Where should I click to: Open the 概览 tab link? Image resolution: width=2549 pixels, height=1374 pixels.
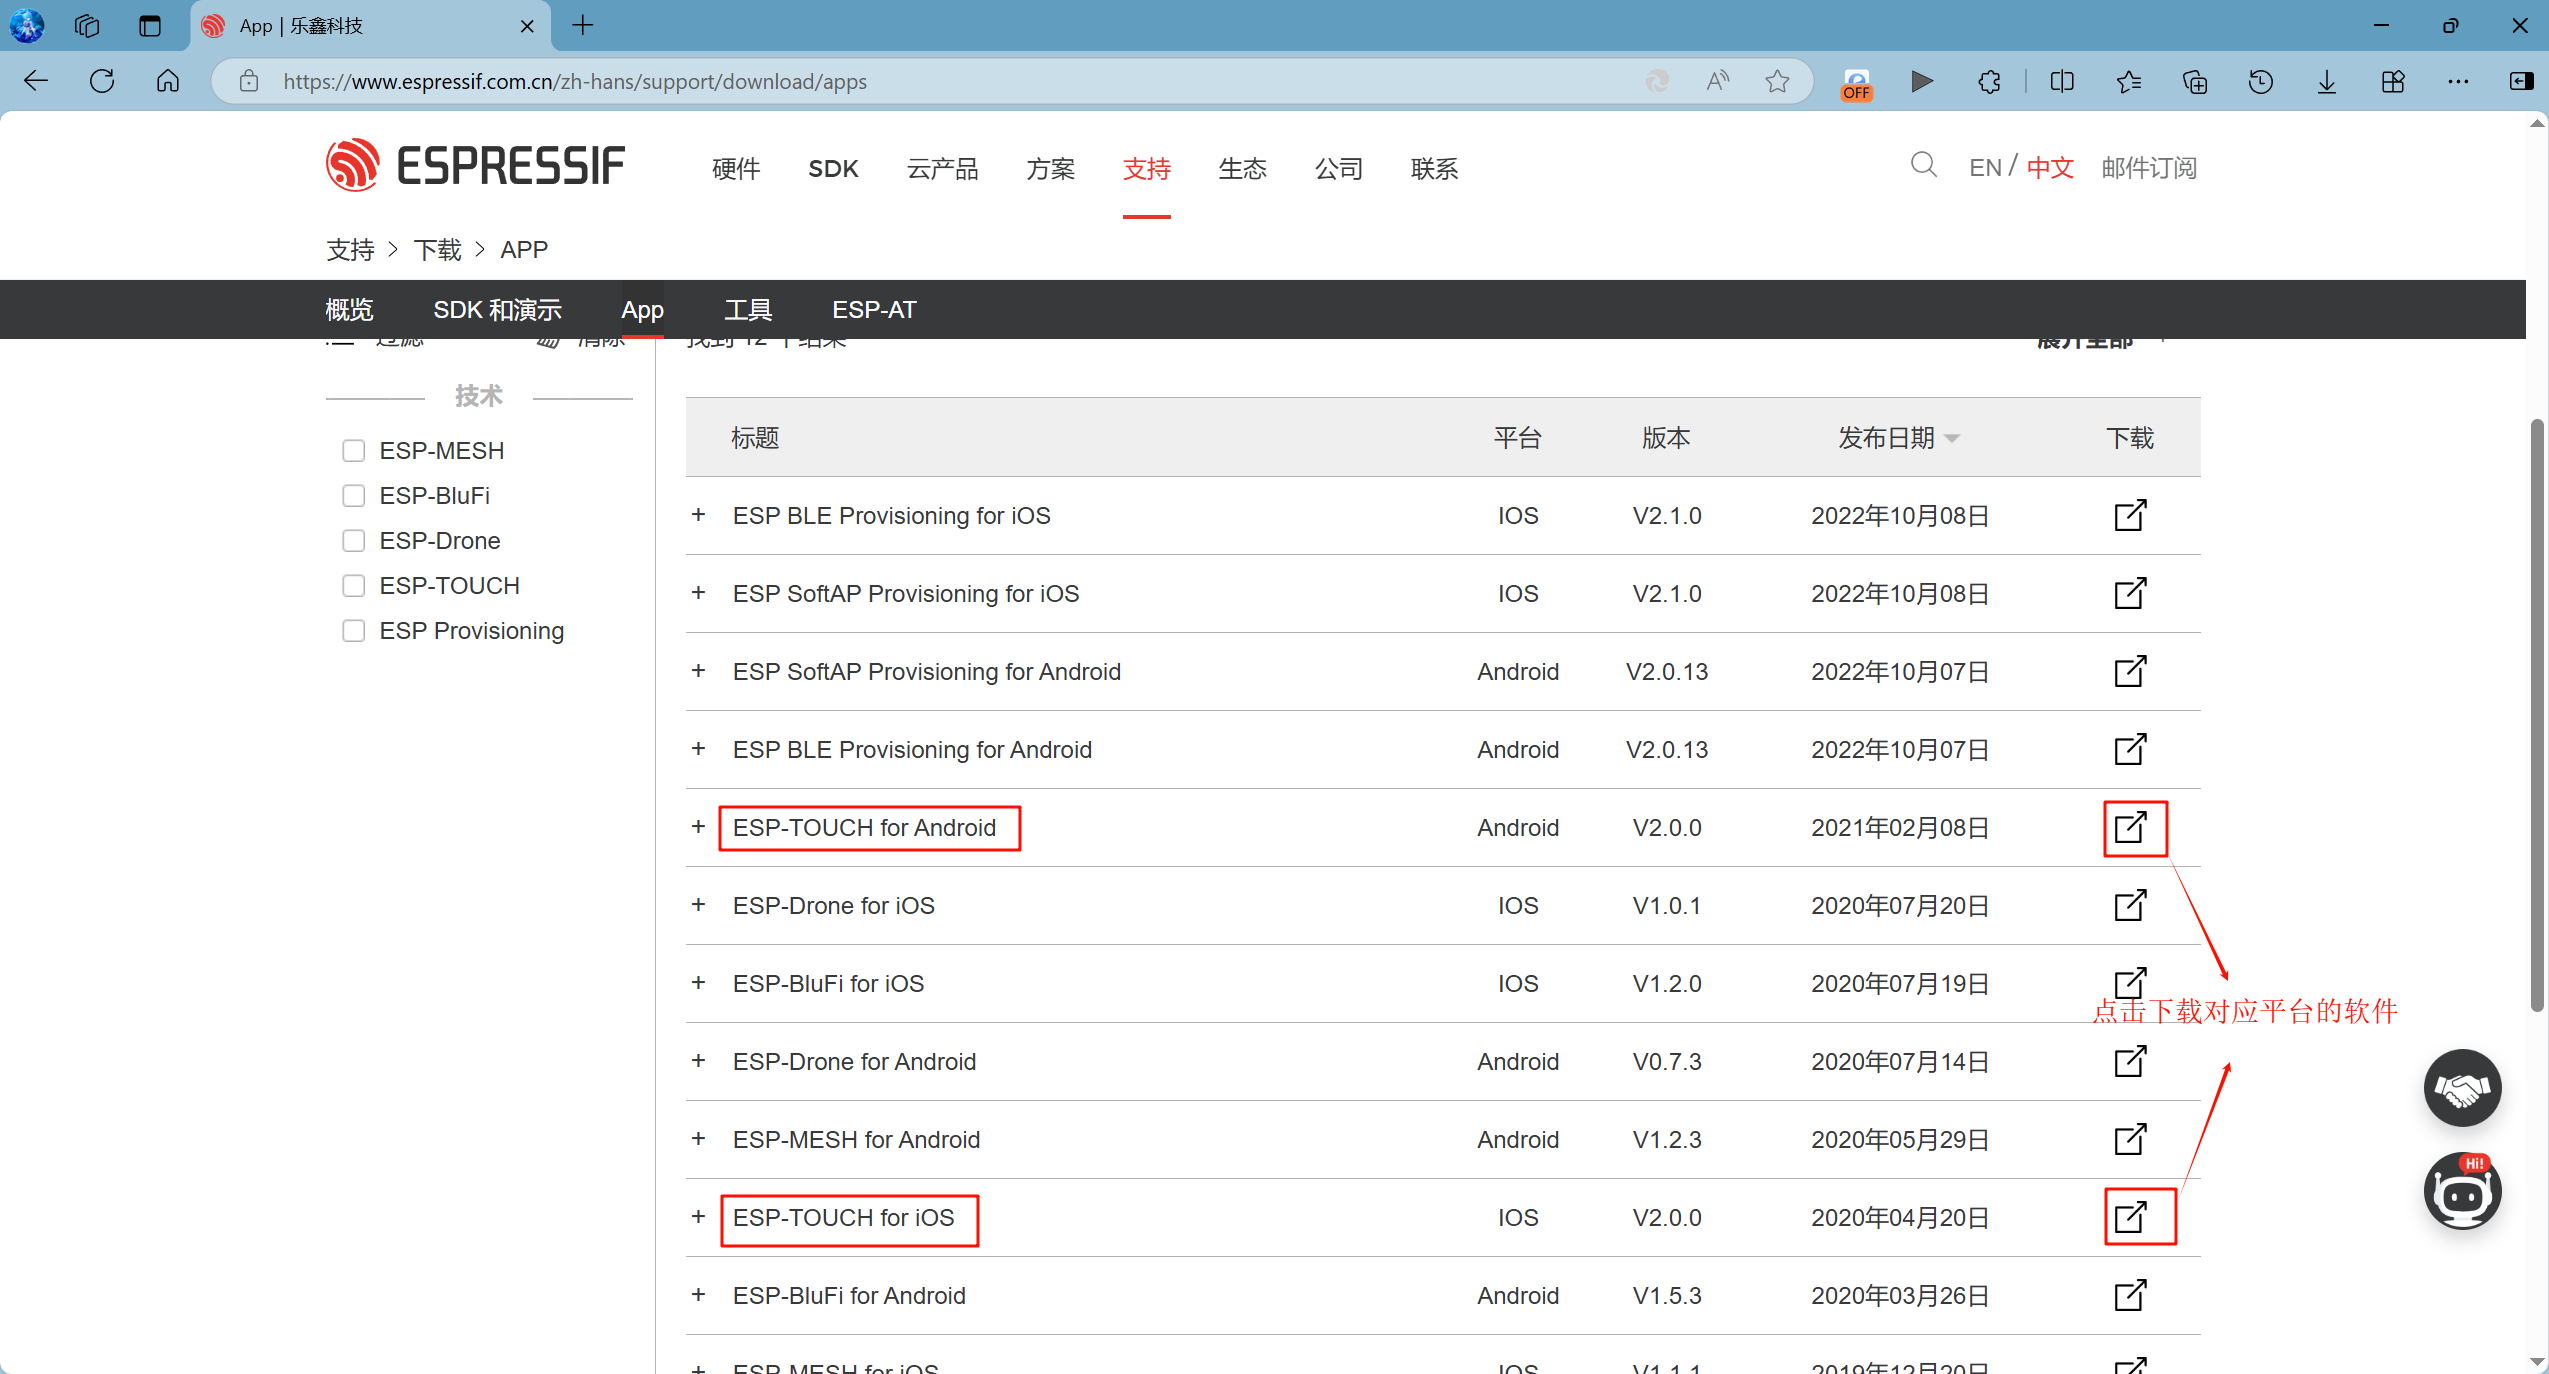tap(349, 310)
